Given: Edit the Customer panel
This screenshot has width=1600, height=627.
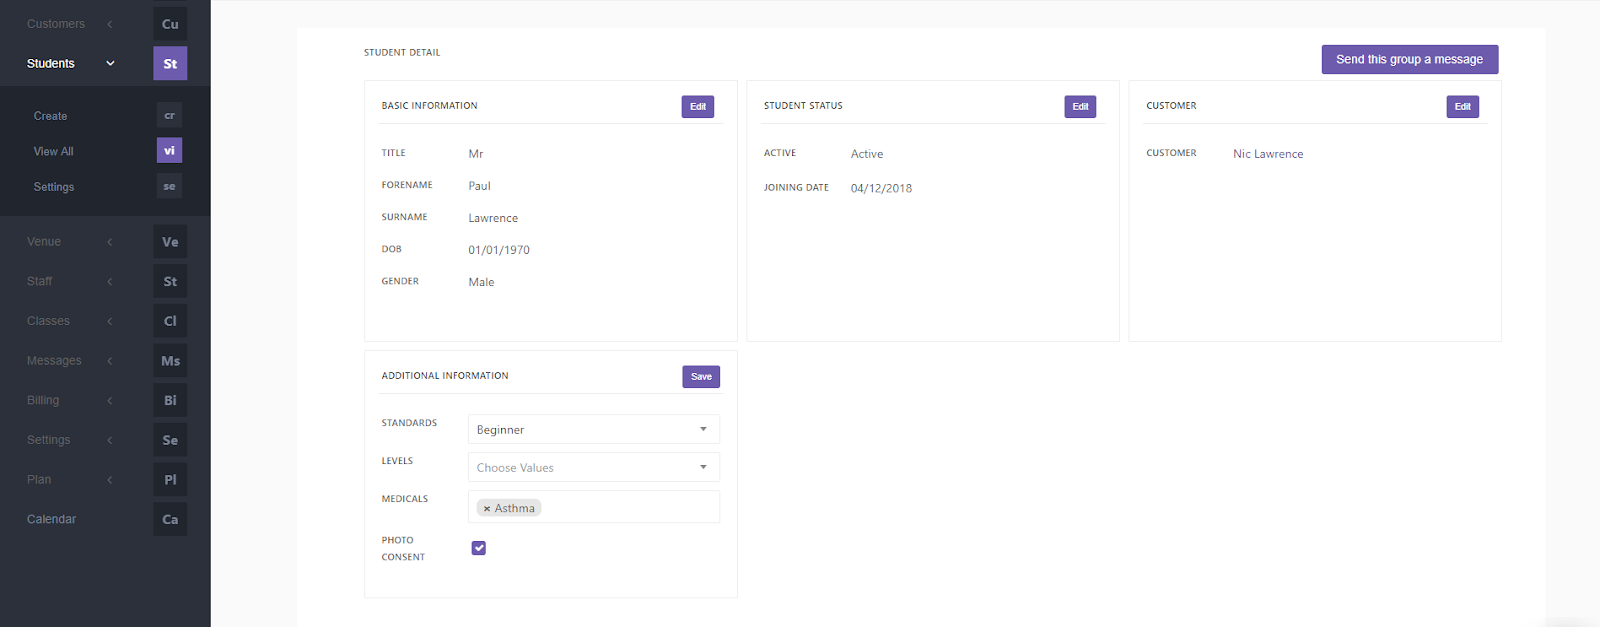Looking at the screenshot, I should pos(1463,107).
